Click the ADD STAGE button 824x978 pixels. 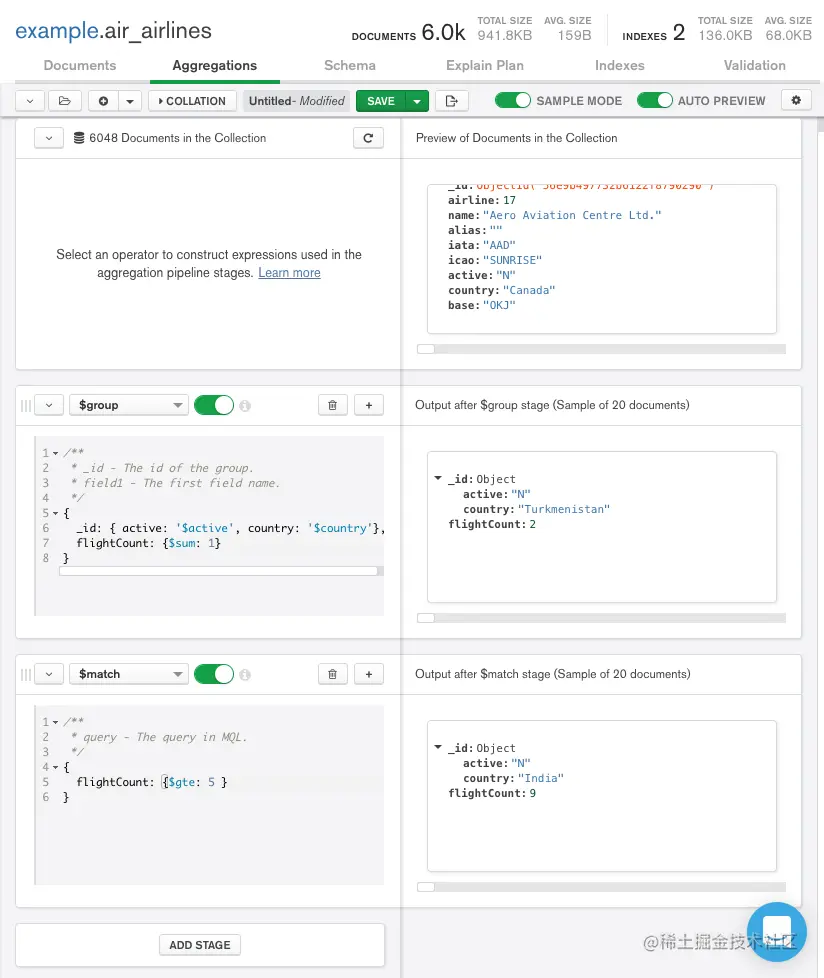(x=200, y=944)
